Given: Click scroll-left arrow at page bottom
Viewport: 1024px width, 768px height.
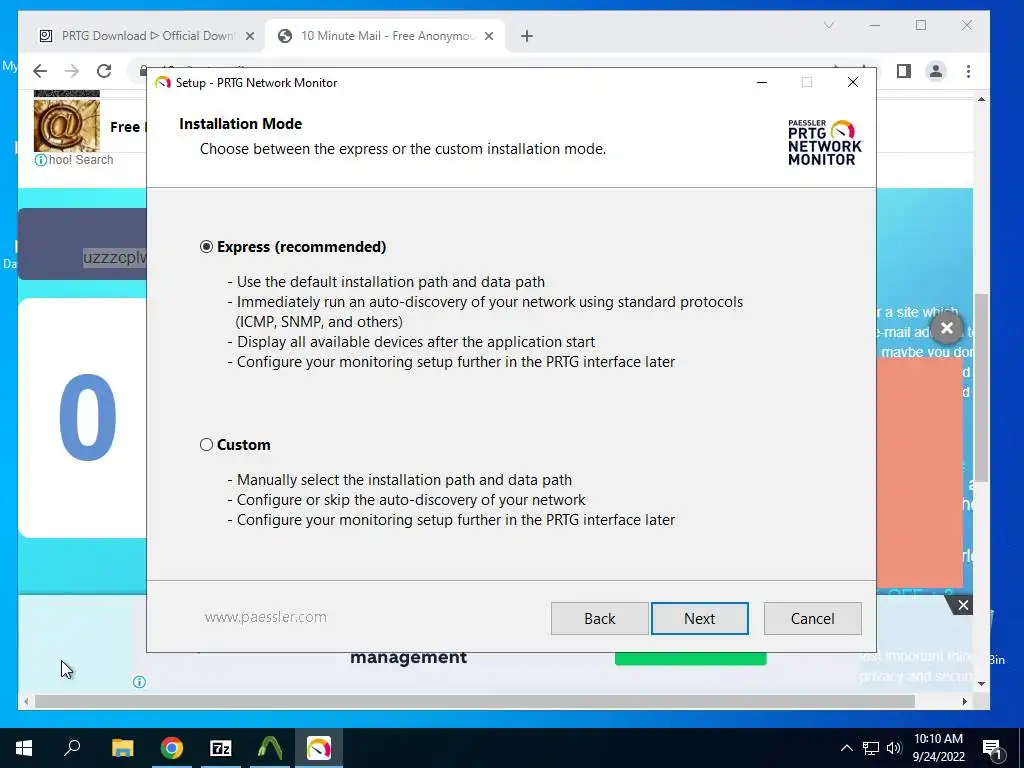Looking at the screenshot, I should coord(26,701).
